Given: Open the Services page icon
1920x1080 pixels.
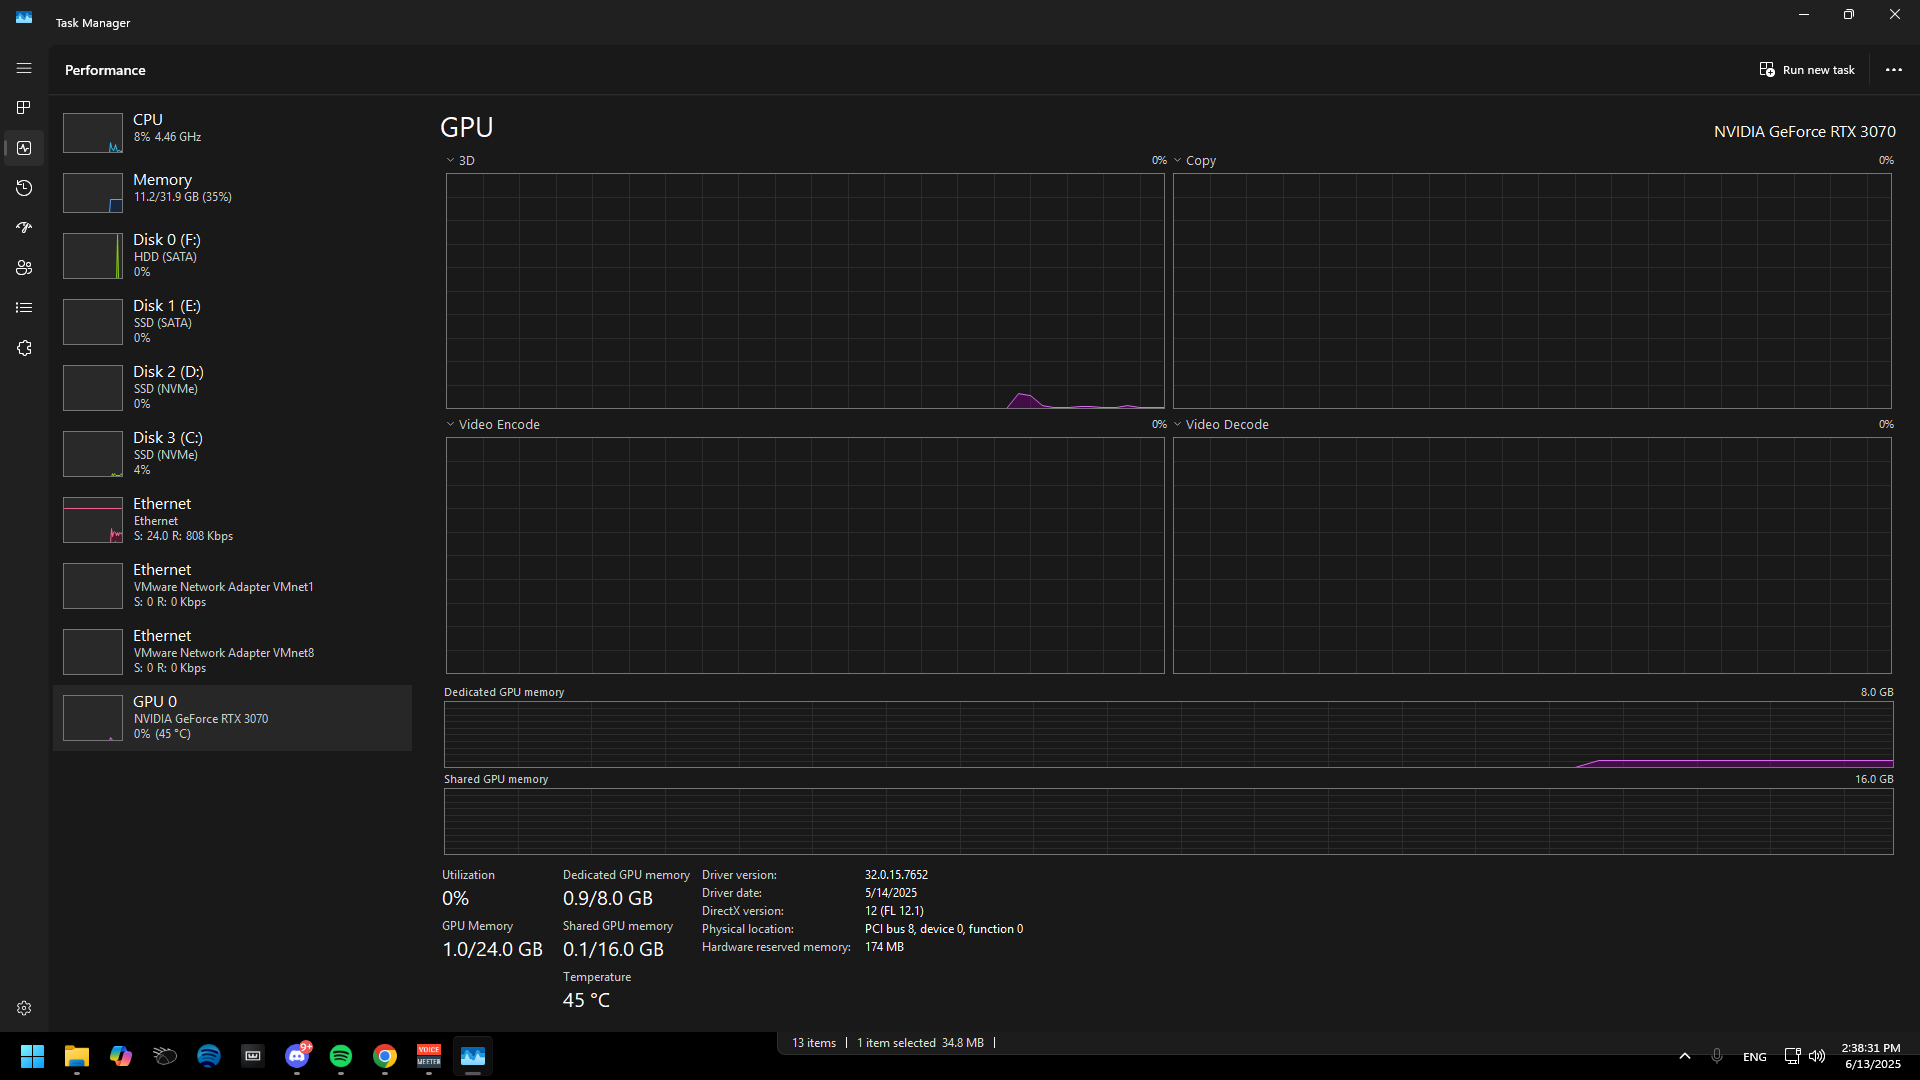Looking at the screenshot, I should tap(24, 348).
